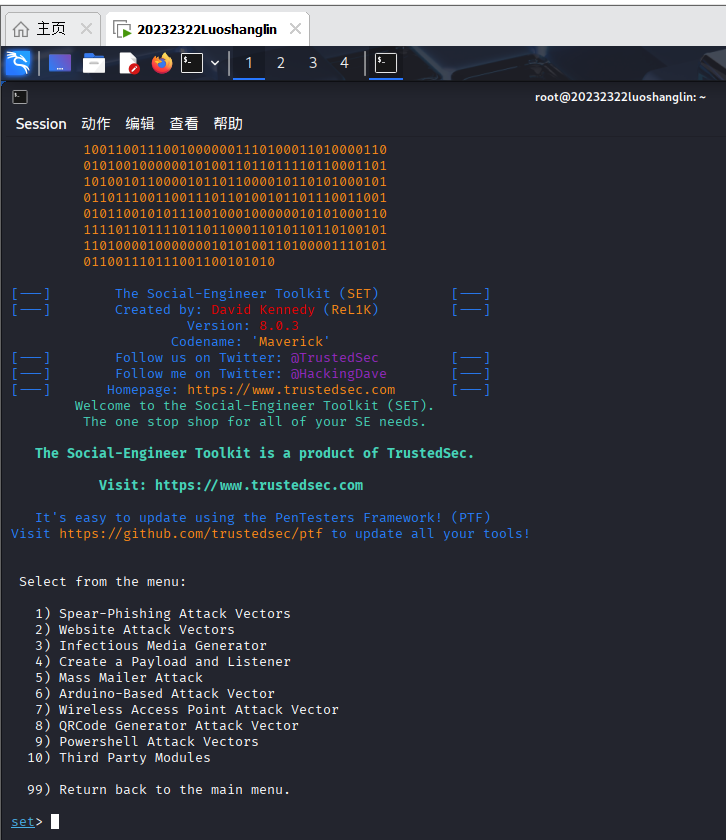Click the Codename 'Maverick' text
This screenshot has width=726, height=840.
[250, 341]
